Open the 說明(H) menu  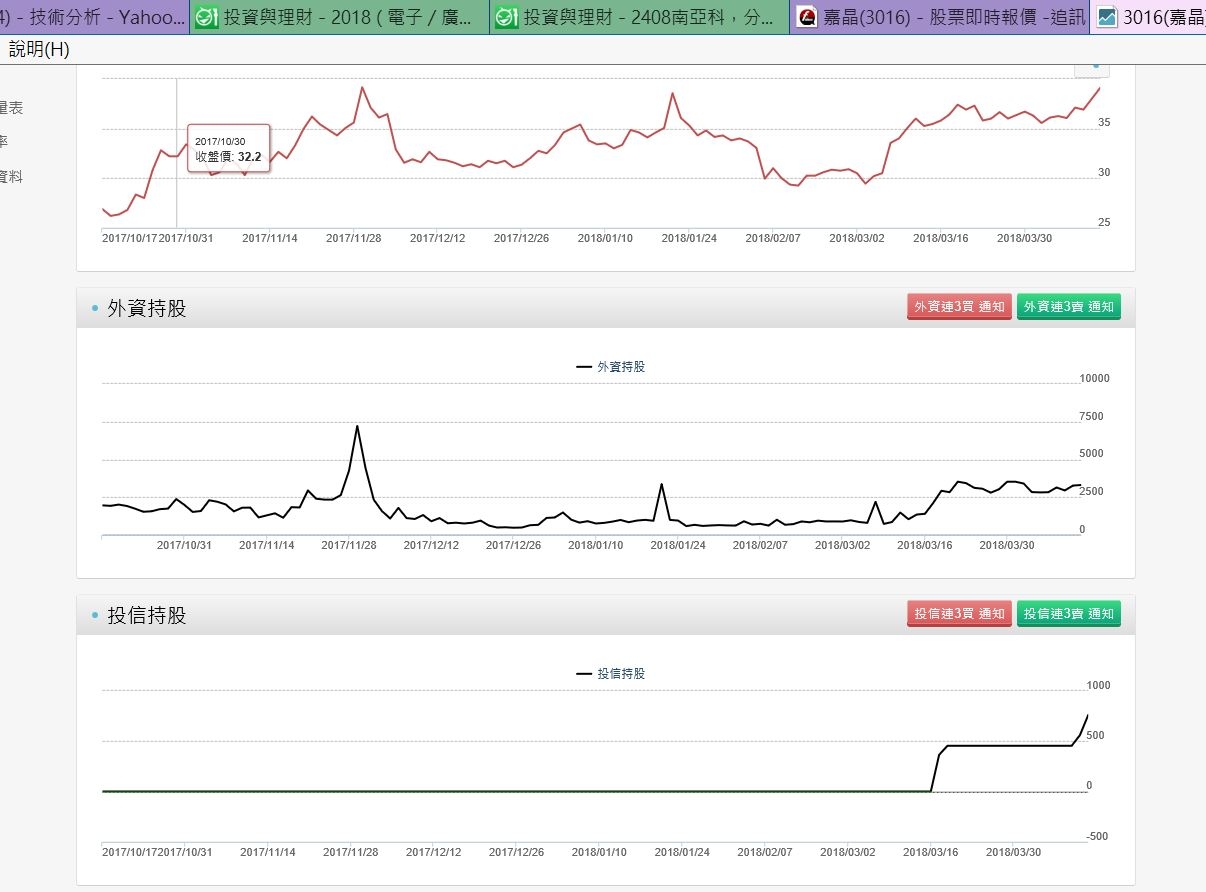click(39, 49)
